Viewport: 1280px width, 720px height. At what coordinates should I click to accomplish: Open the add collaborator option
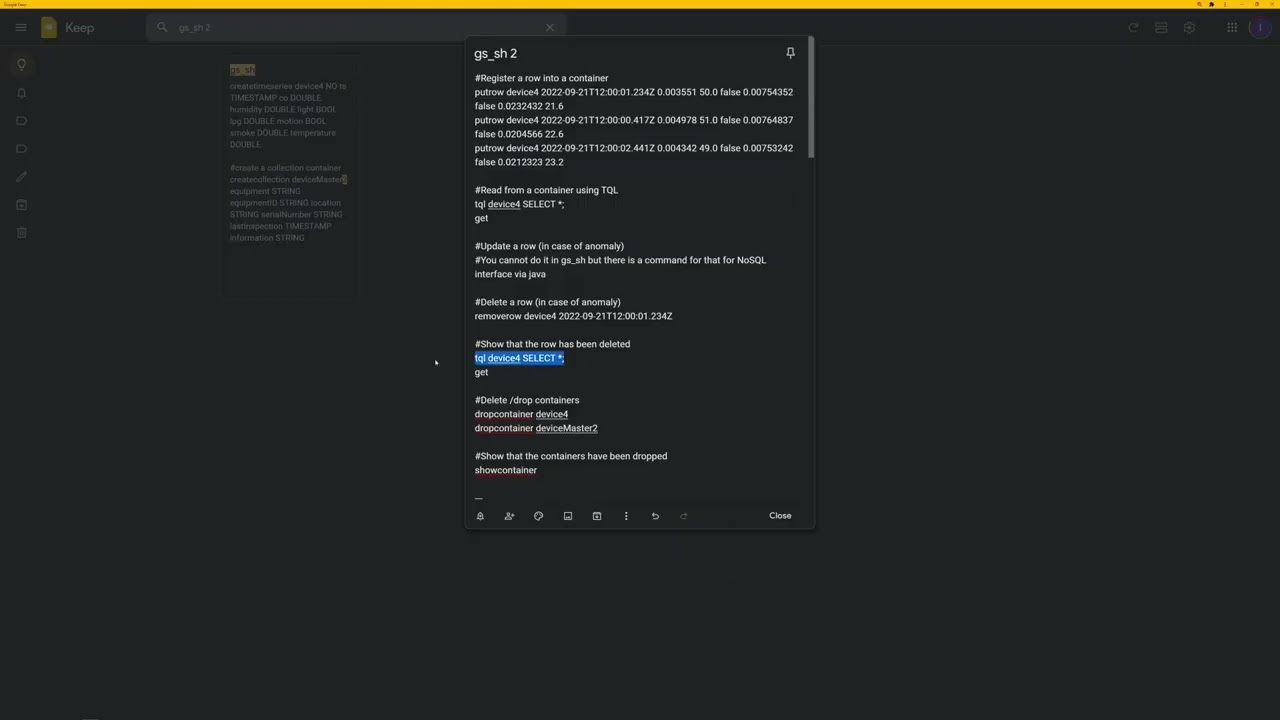click(509, 516)
